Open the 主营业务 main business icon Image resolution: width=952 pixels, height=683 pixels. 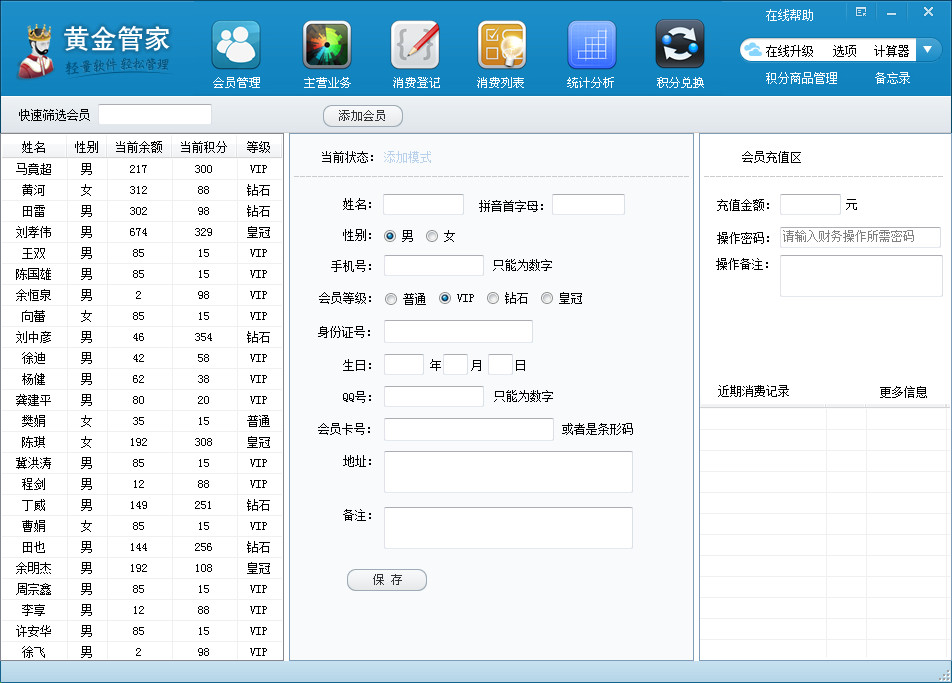click(327, 45)
